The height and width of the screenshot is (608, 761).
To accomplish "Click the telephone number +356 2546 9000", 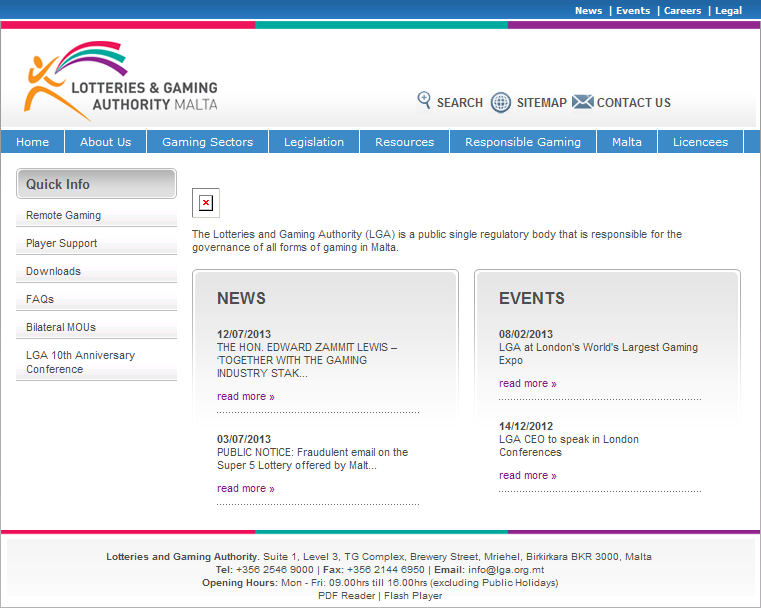I will [x=275, y=570].
